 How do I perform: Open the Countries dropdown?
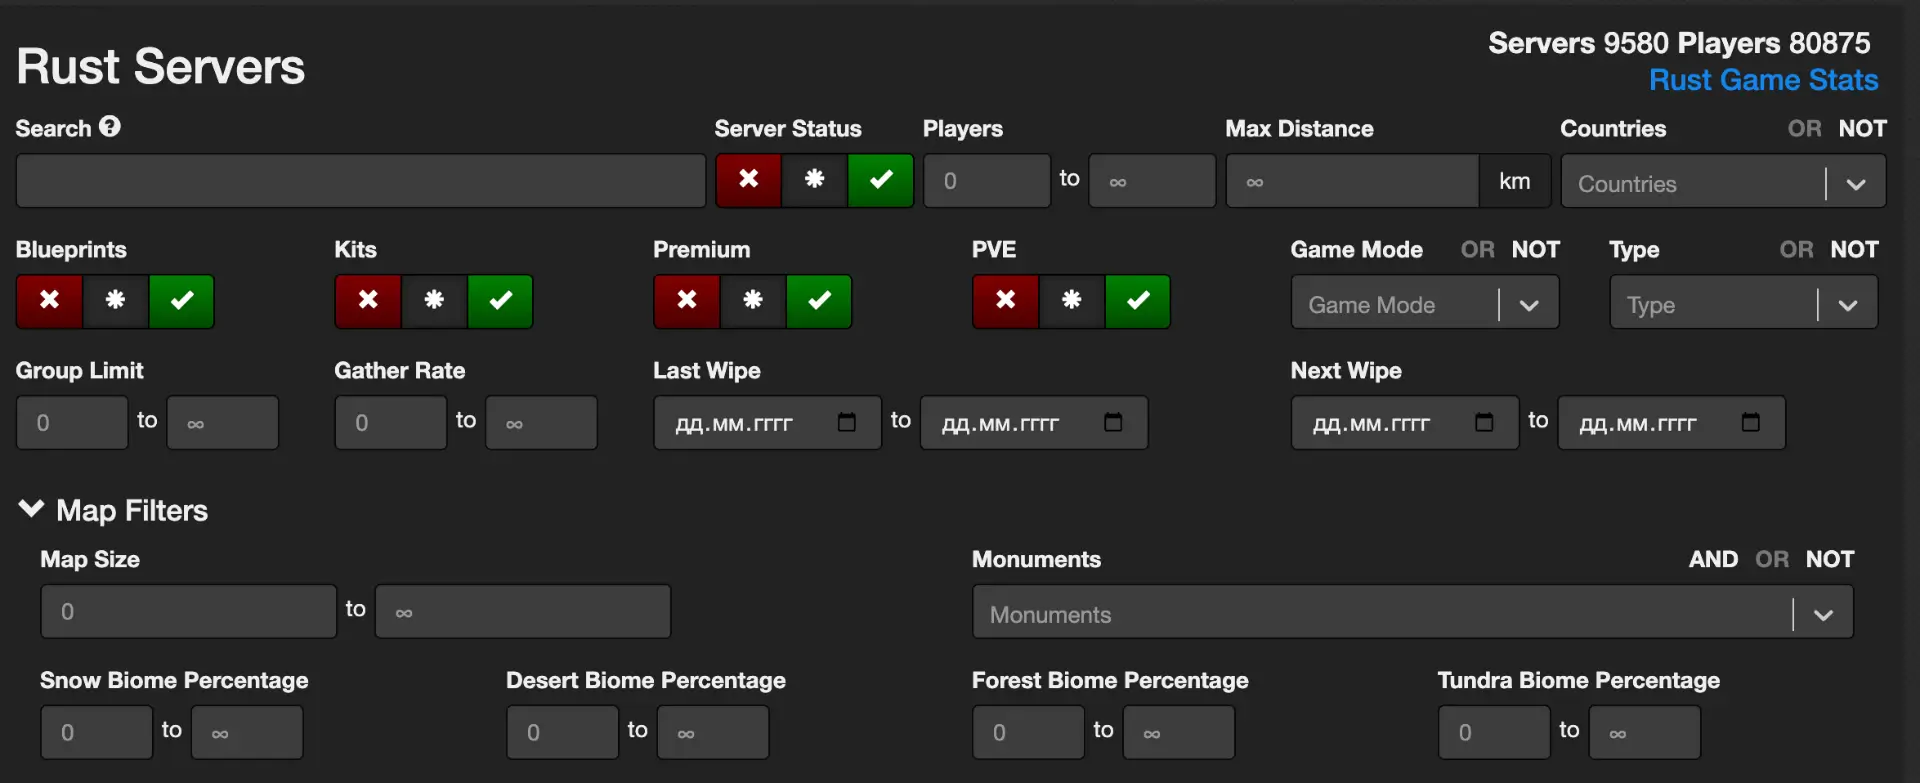pyautogui.click(x=1723, y=181)
